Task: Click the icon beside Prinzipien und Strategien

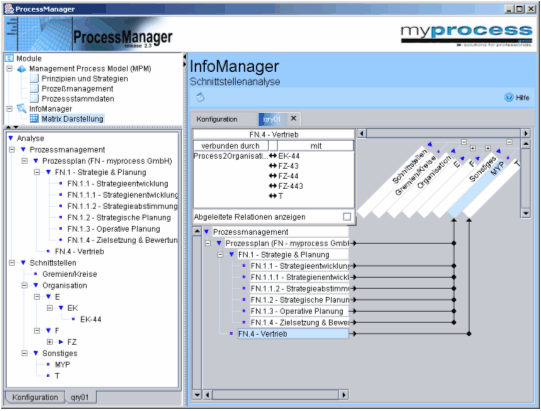Action: point(34,79)
